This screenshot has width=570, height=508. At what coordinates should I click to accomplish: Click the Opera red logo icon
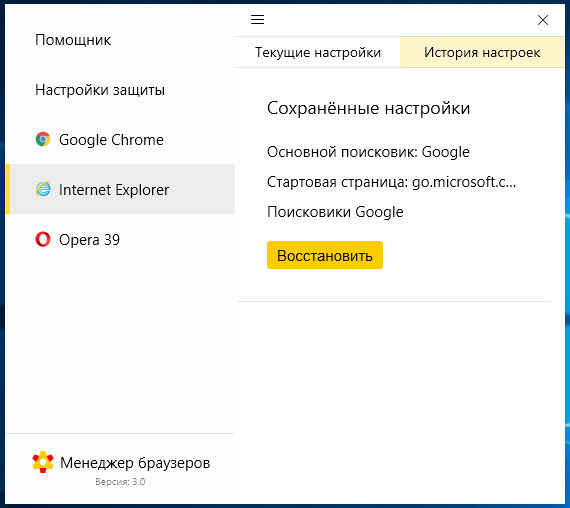(43, 239)
